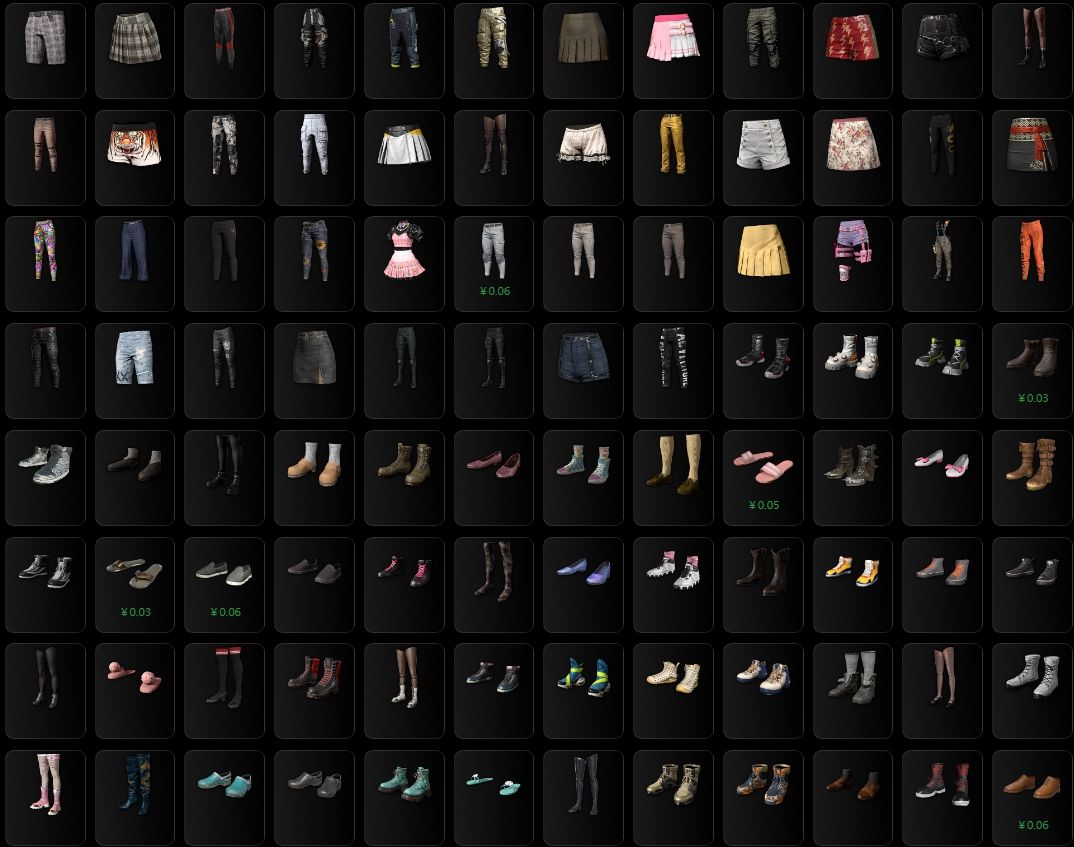Choose the pink and white layered skirt
1074x847 pixels.
(x=673, y=38)
